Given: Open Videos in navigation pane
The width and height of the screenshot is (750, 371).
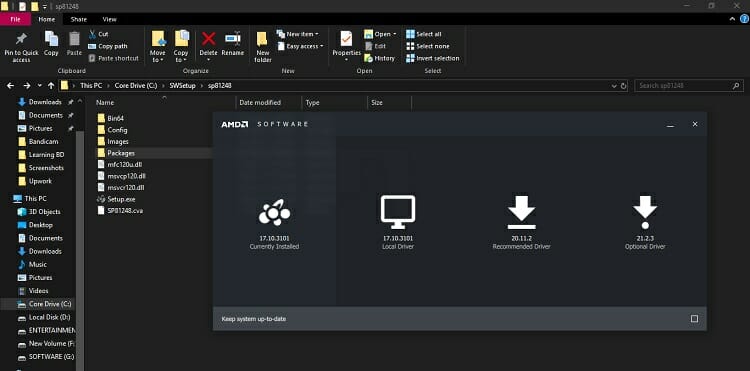Looking at the screenshot, I should (x=38, y=291).
